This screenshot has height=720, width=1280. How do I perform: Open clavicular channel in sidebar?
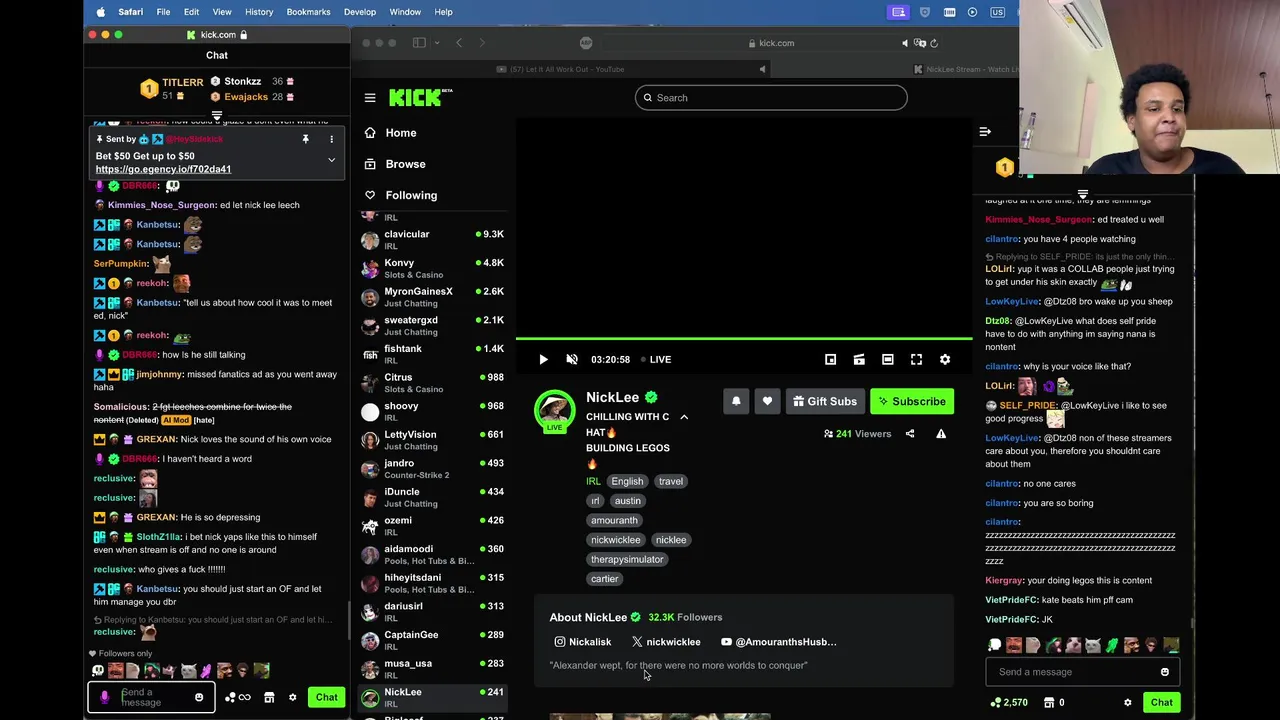[x=433, y=240]
